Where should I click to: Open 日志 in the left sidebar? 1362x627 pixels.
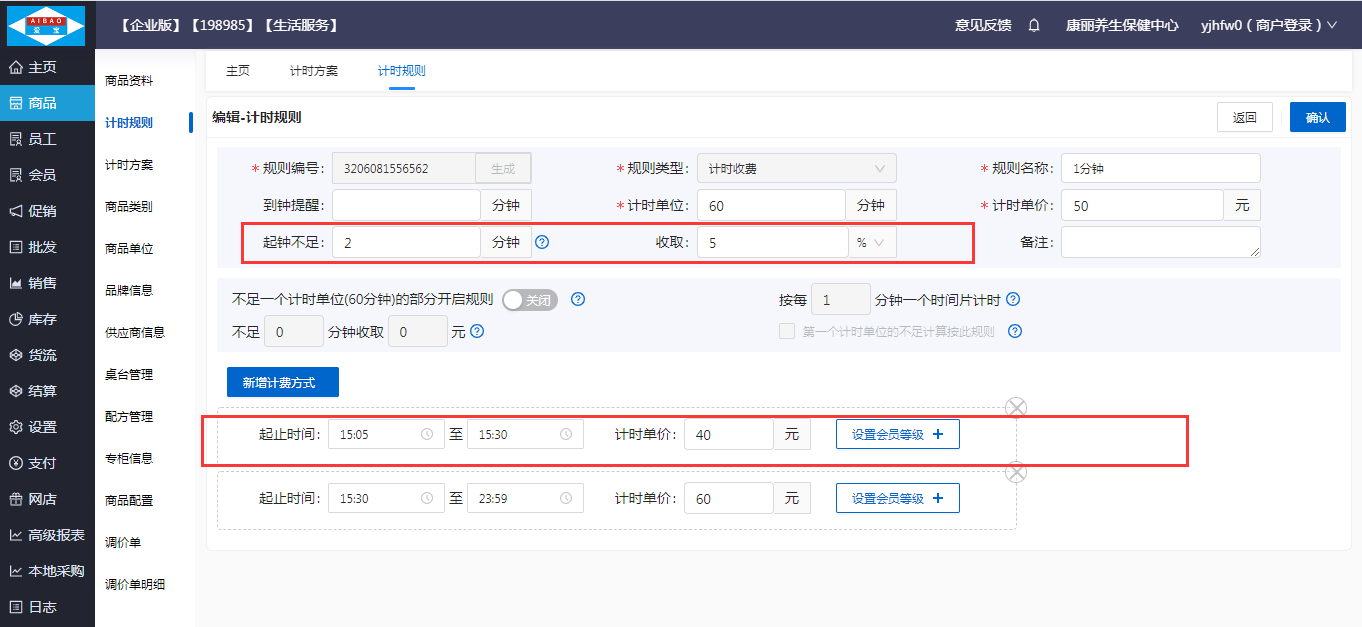tap(47, 607)
